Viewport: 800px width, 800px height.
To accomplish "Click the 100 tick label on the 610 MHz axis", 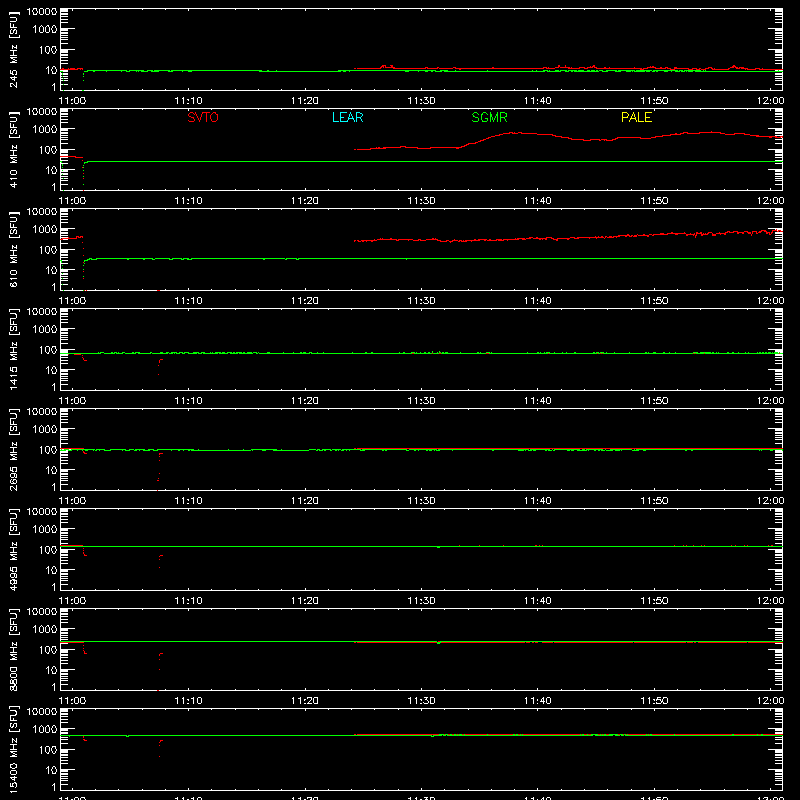I will tap(48, 250).
